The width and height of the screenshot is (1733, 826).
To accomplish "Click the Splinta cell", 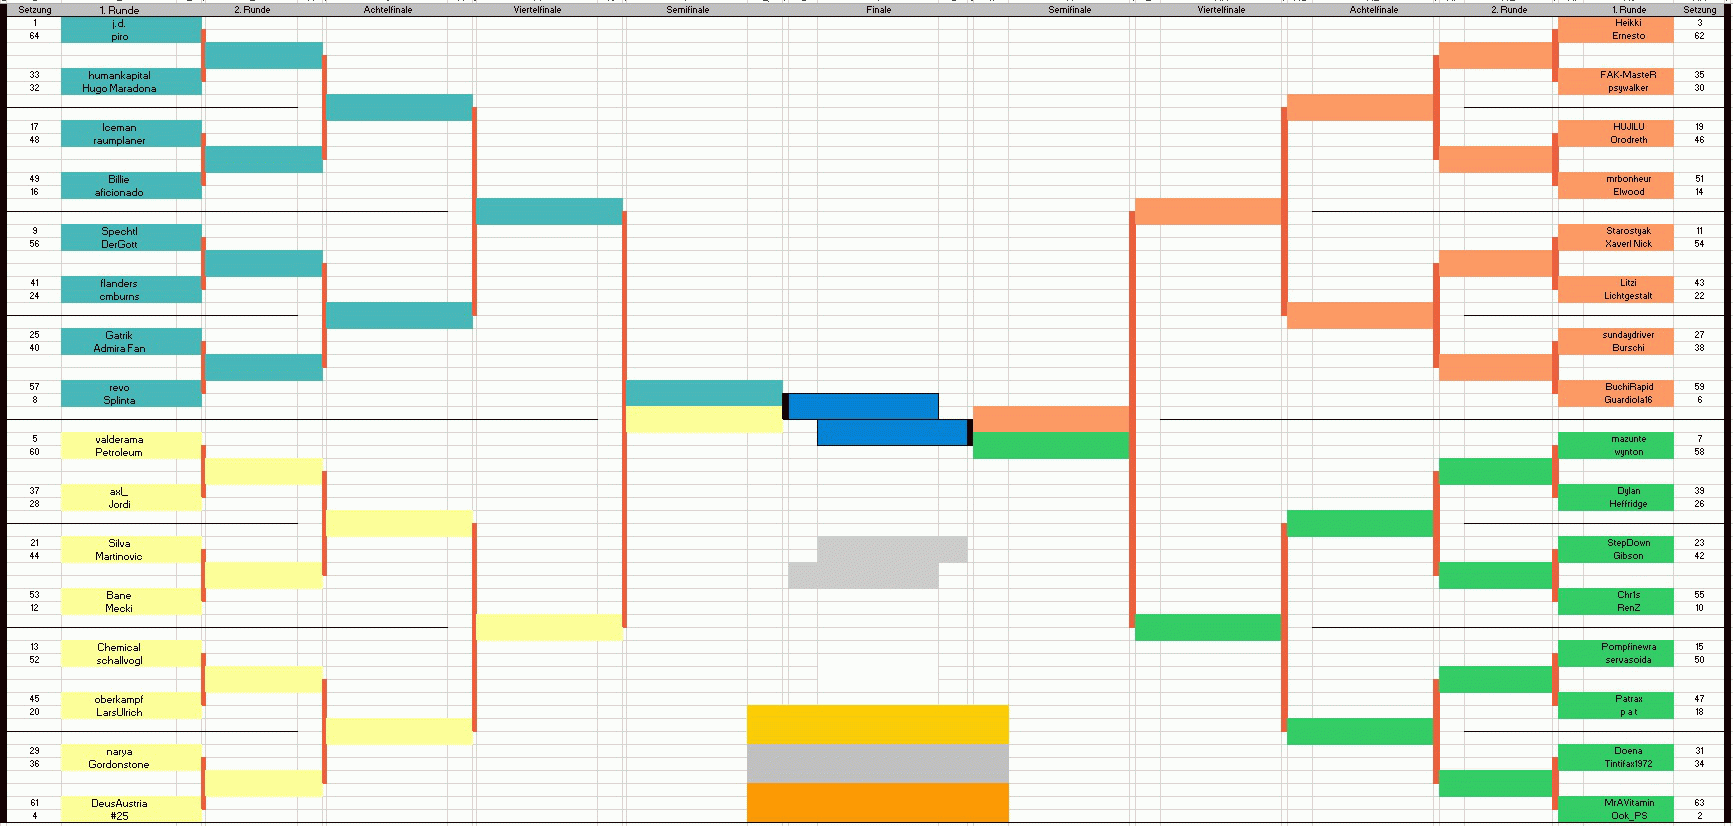I will [x=131, y=400].
